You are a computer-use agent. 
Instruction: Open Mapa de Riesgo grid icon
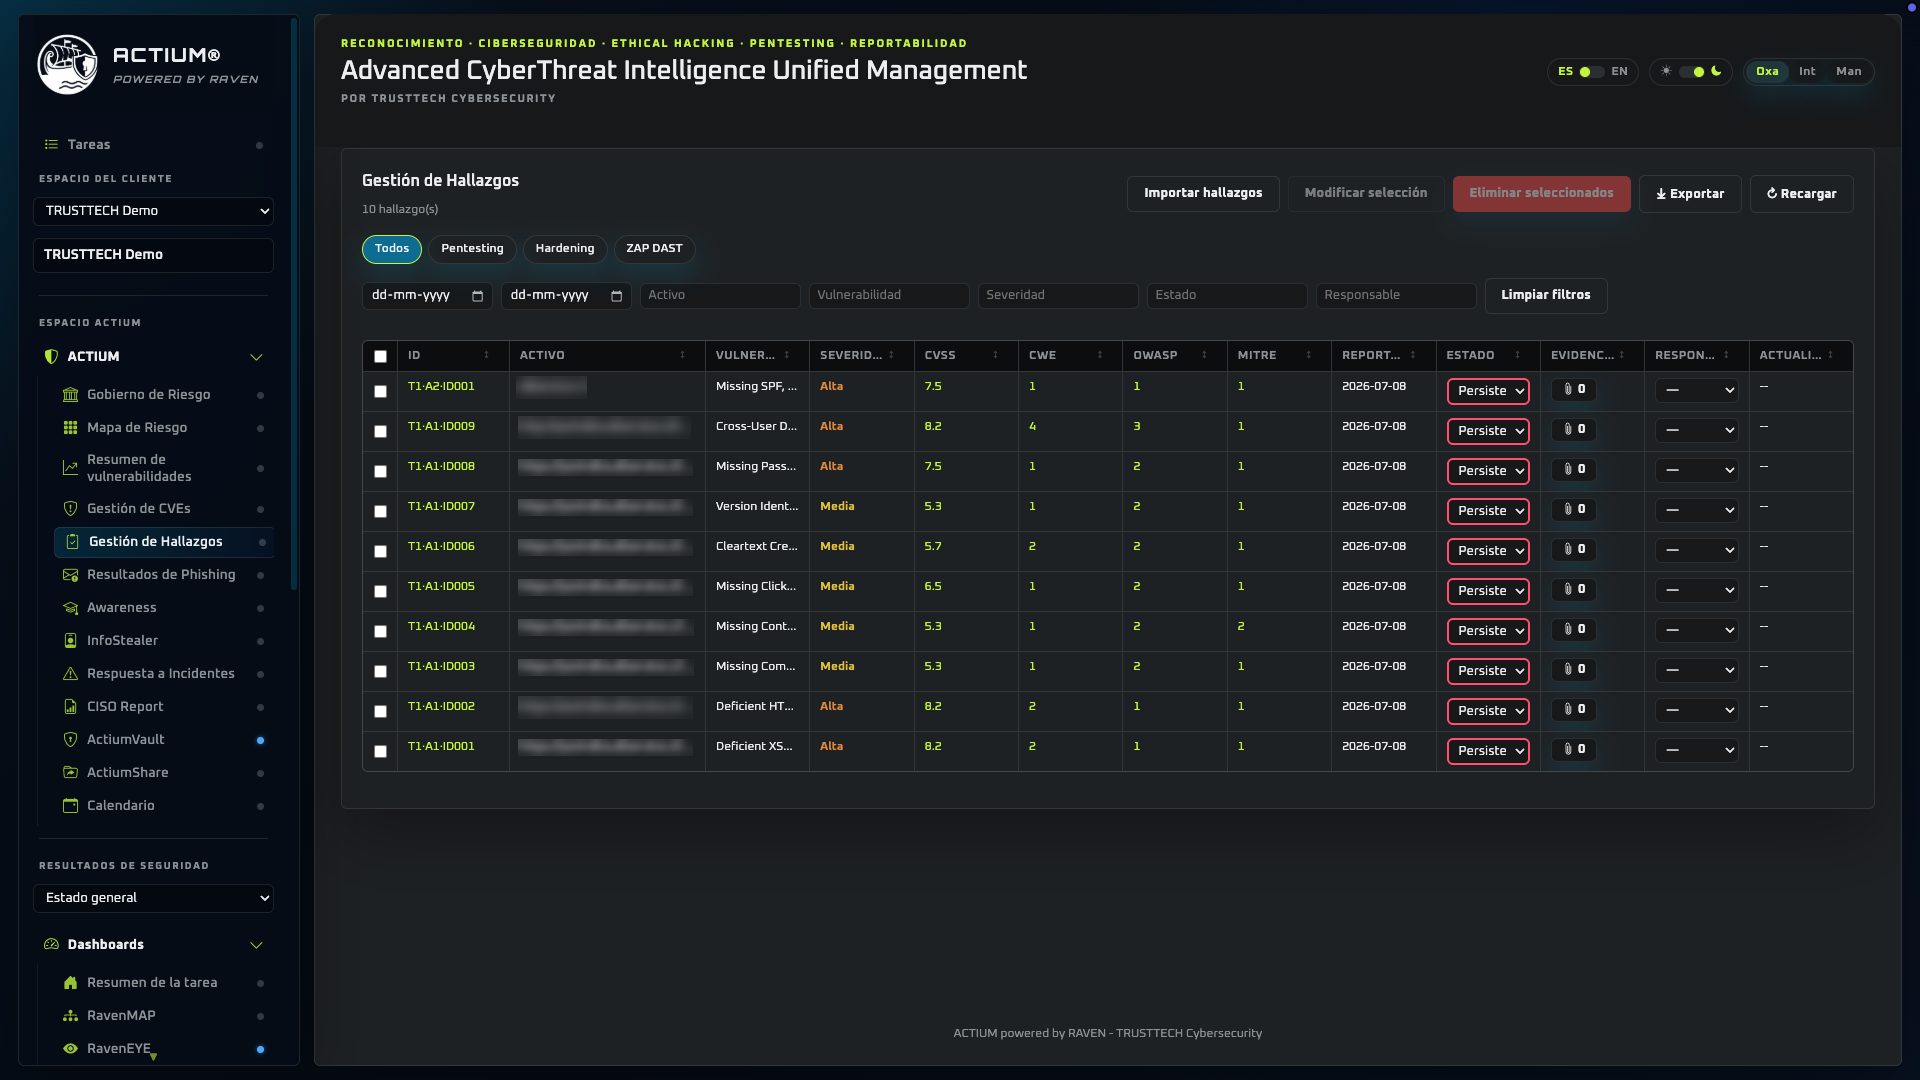70,428
